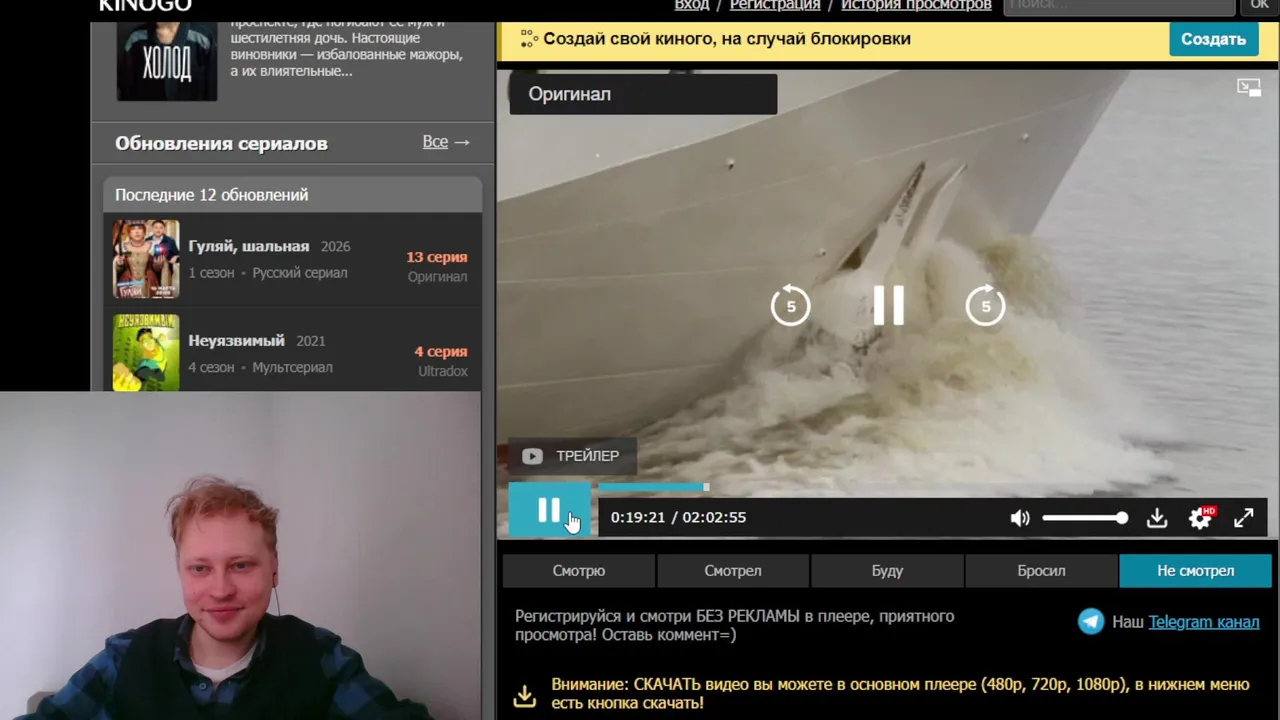Click the 13 серия label
This screenshot has height=720, width=1280.
pos(437,257)
